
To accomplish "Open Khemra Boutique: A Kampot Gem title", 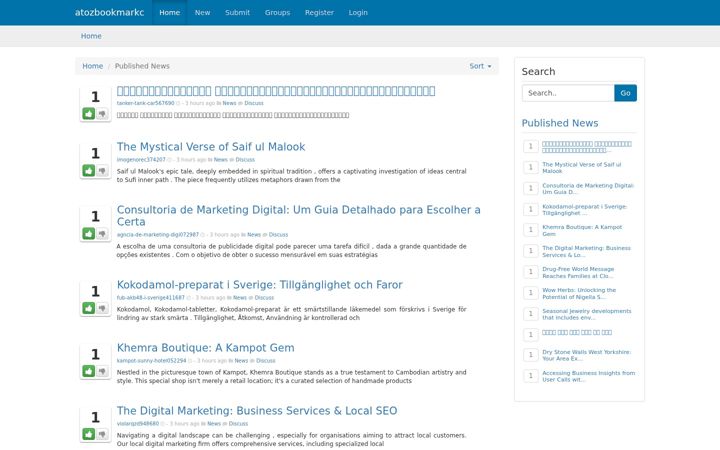I will [205, 348].
